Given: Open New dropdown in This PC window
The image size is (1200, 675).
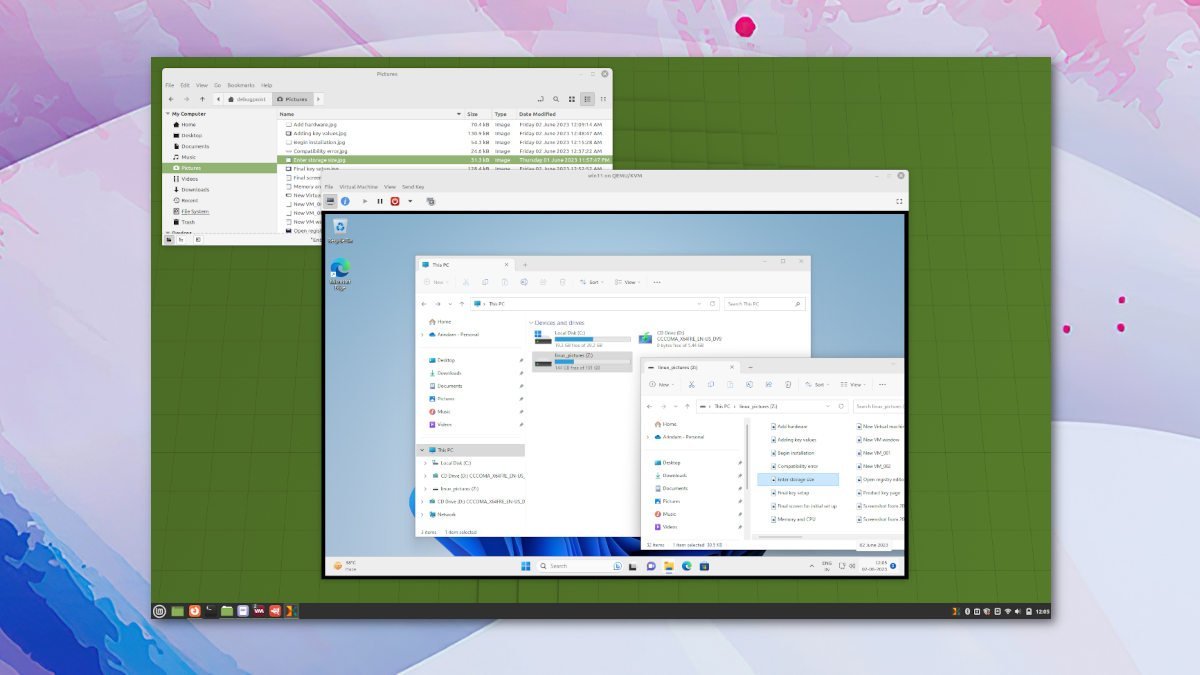Looking at the screenshot, I should coord(437,282).
